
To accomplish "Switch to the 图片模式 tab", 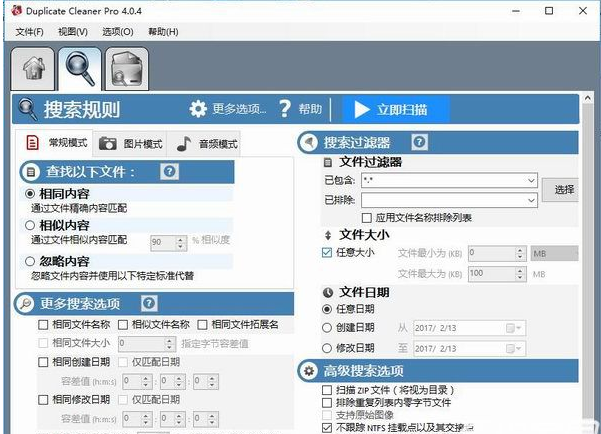I will click(130, 144).
